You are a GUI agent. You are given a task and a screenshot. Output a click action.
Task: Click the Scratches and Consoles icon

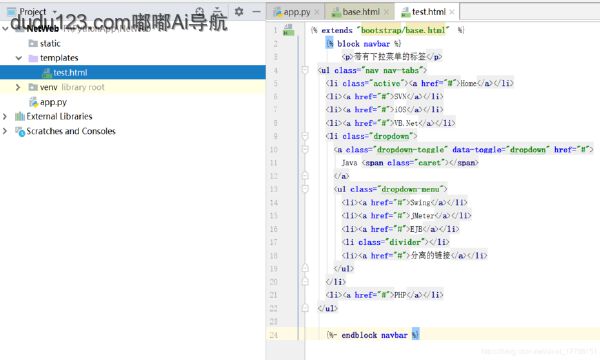pyautogui.click(x=20, y=131)
